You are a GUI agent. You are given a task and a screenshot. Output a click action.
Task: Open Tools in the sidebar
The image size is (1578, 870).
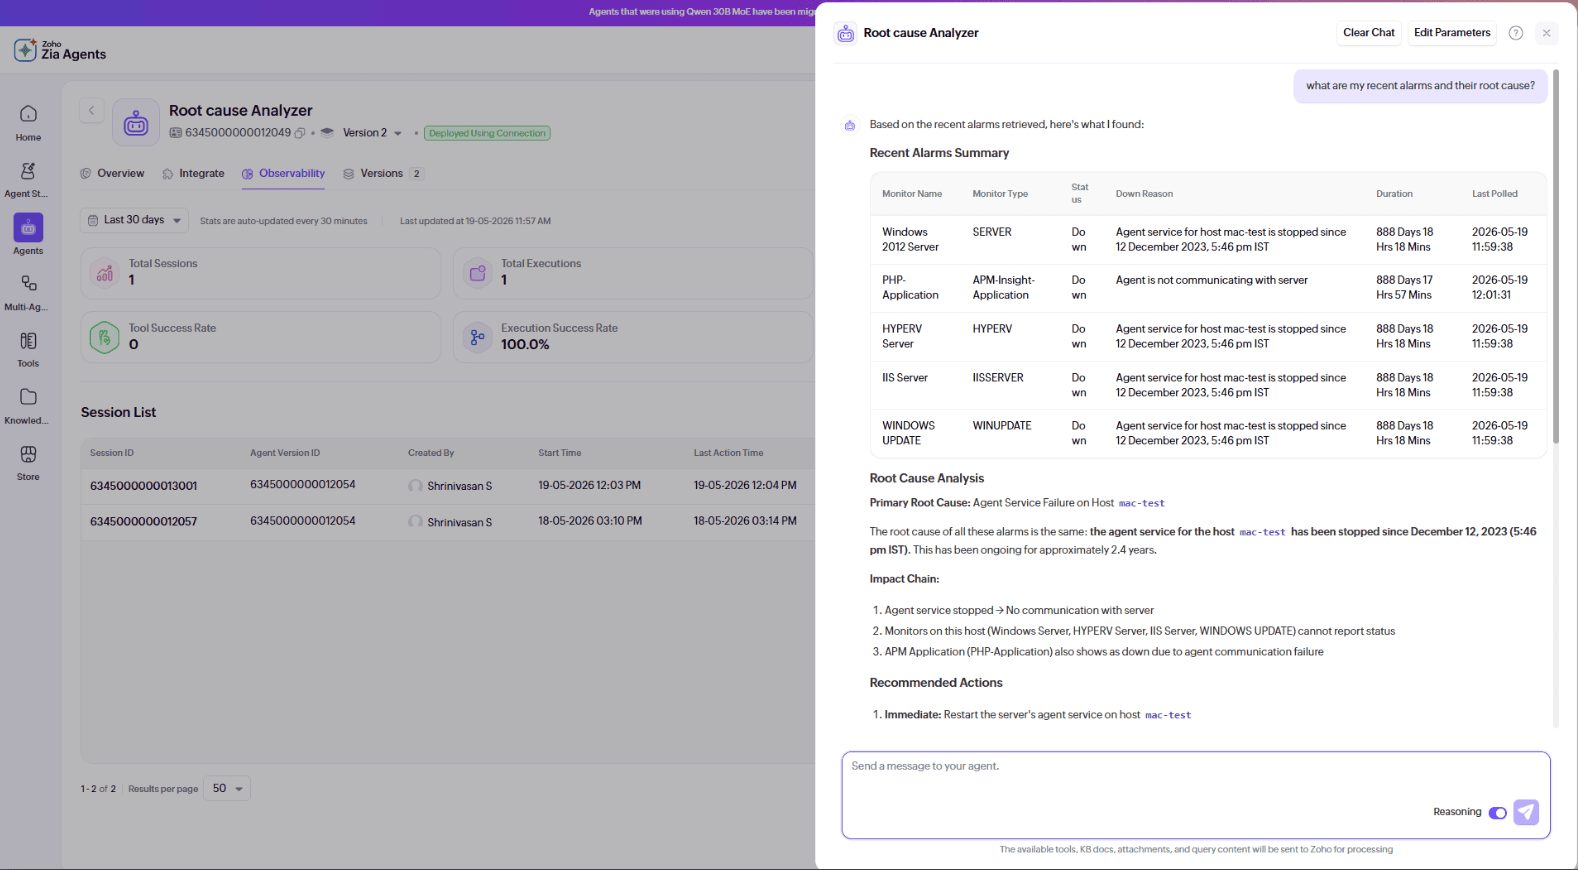click(x=28, y=348)
